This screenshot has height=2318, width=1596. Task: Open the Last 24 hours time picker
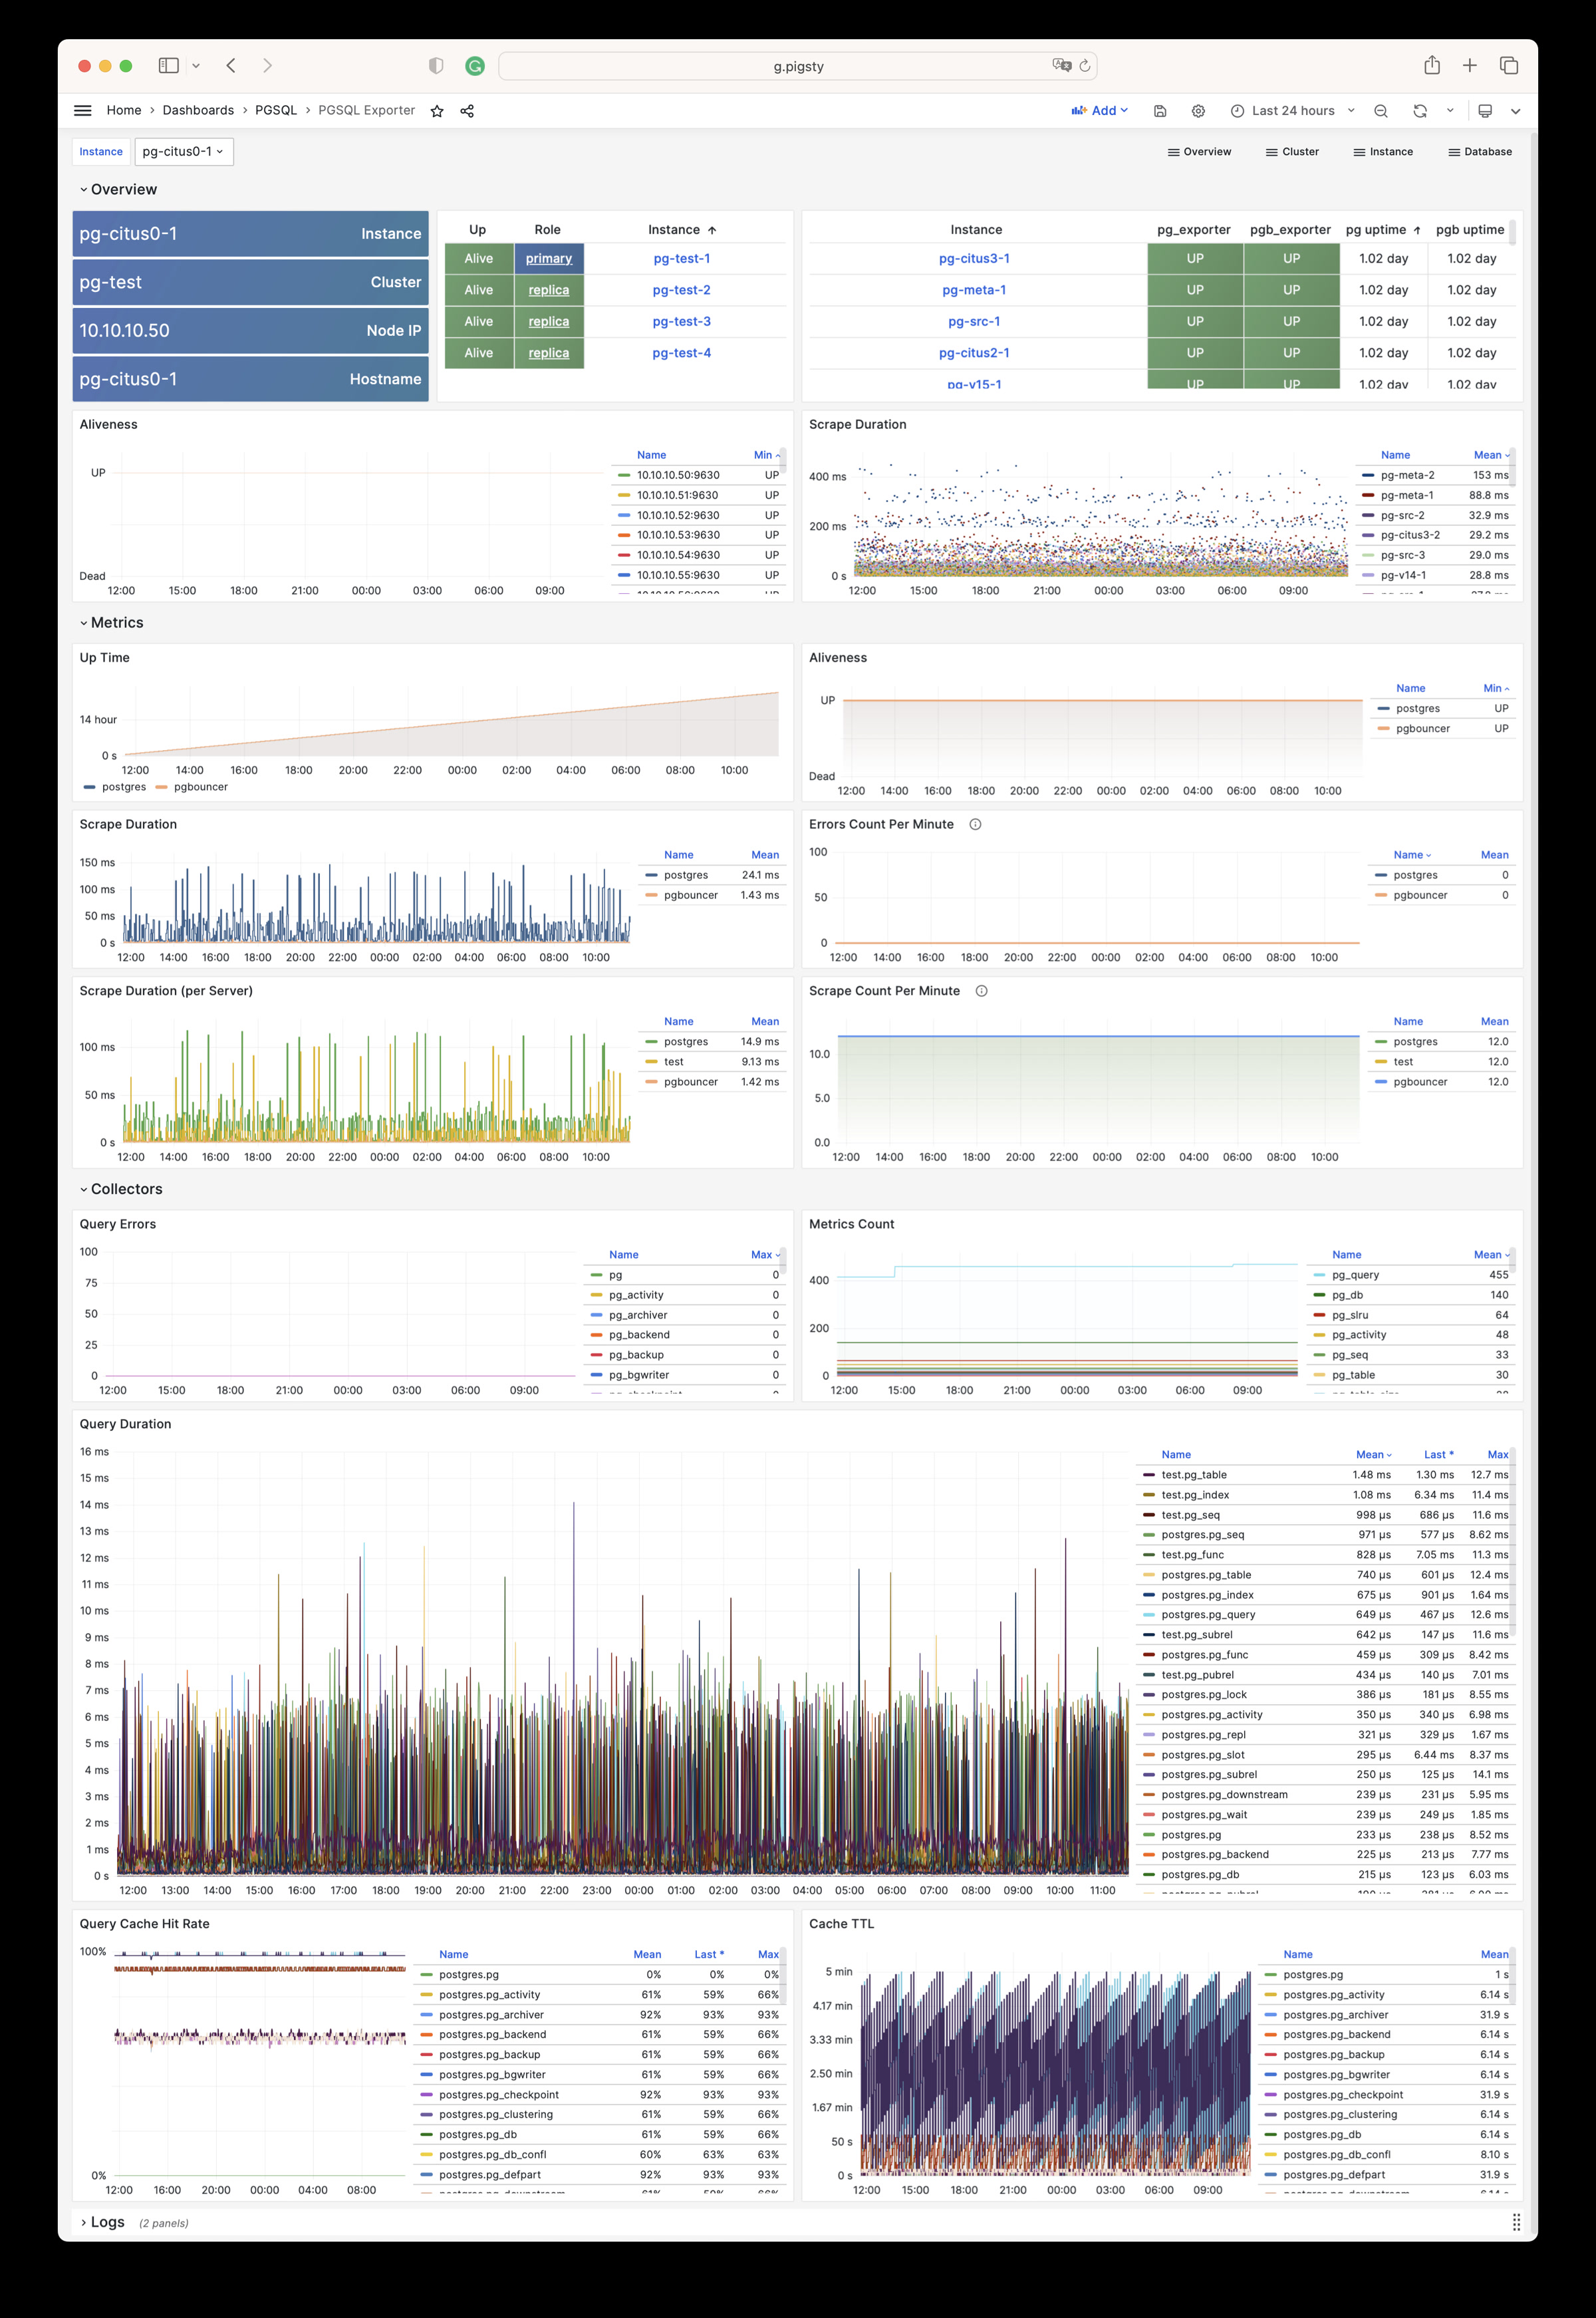1294,110
